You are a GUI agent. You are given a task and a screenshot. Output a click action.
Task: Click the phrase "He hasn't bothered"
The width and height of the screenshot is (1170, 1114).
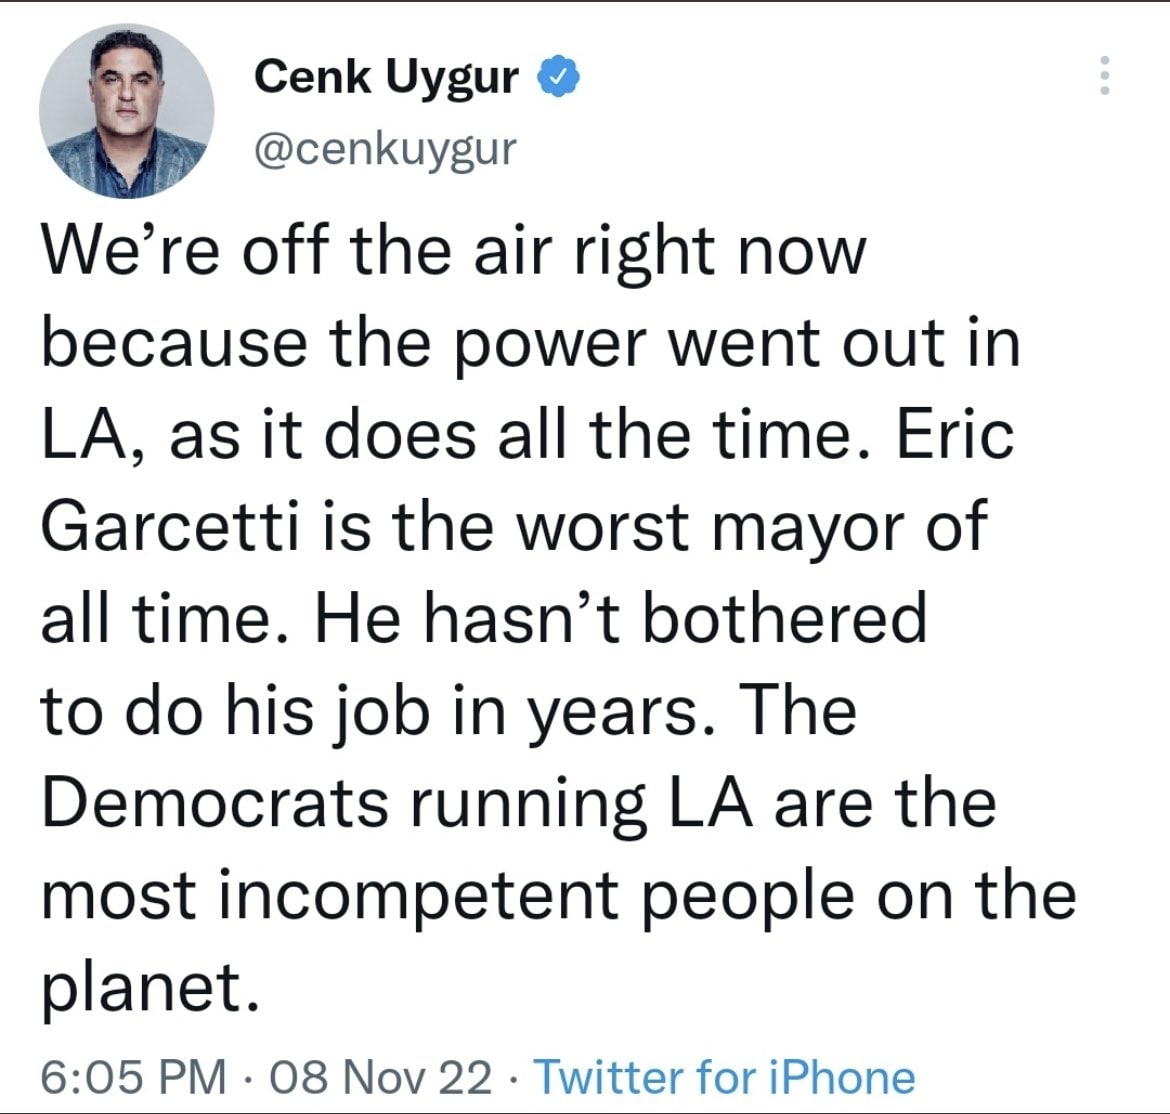point(620,618)
